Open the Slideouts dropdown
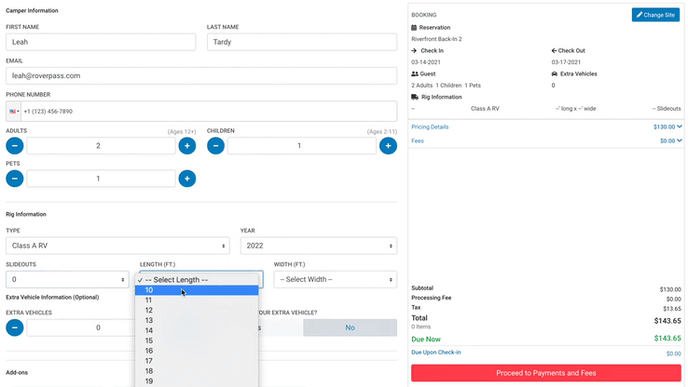 (x=68, y=280)
